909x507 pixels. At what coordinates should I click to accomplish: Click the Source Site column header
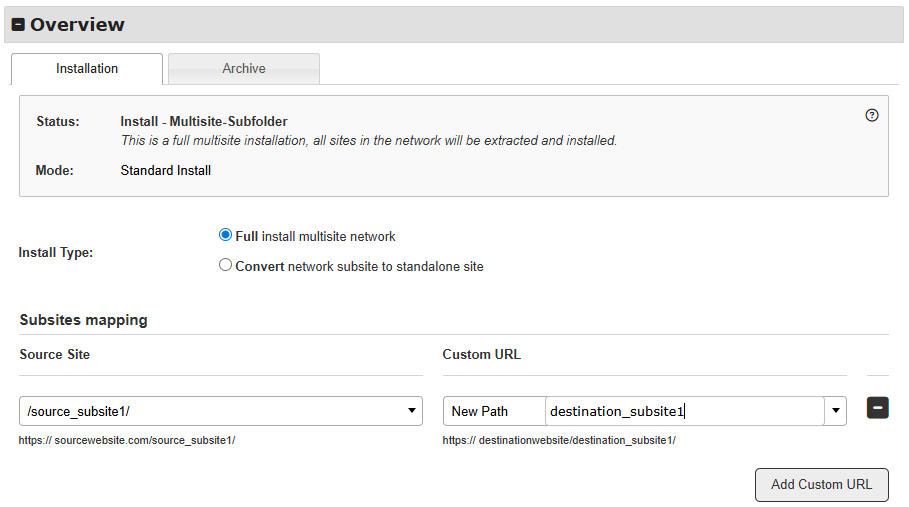click(x=54, y=354)
